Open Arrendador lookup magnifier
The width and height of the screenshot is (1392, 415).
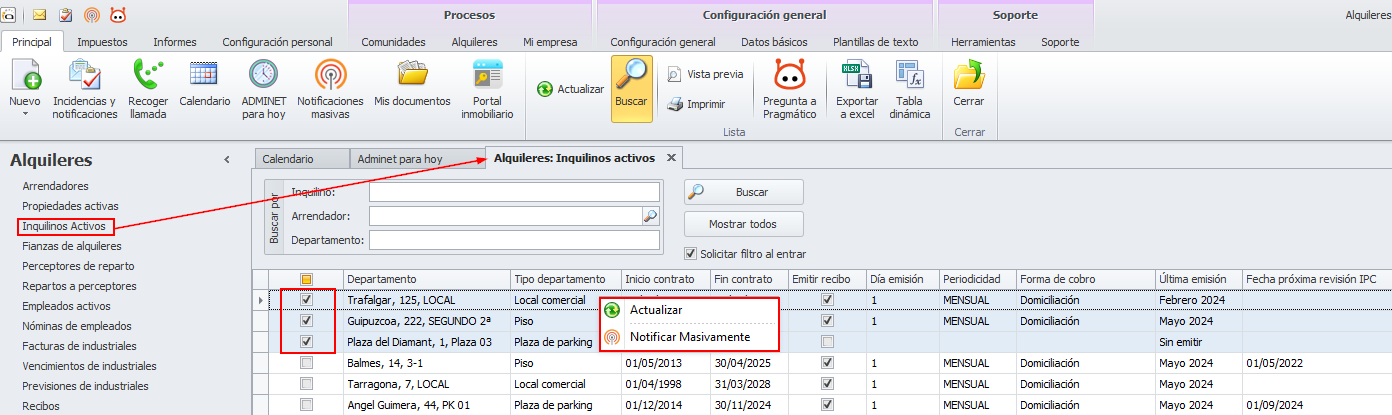tap(650, 215)
